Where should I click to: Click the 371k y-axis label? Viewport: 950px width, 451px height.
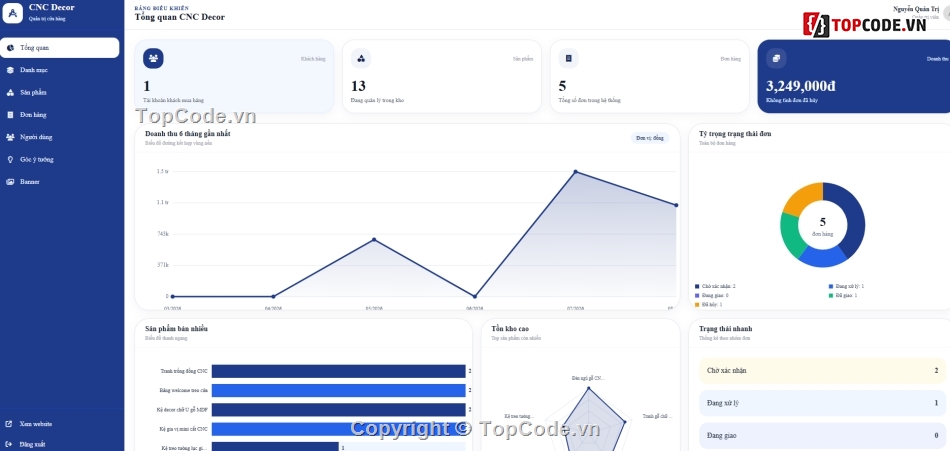[162, 265]
